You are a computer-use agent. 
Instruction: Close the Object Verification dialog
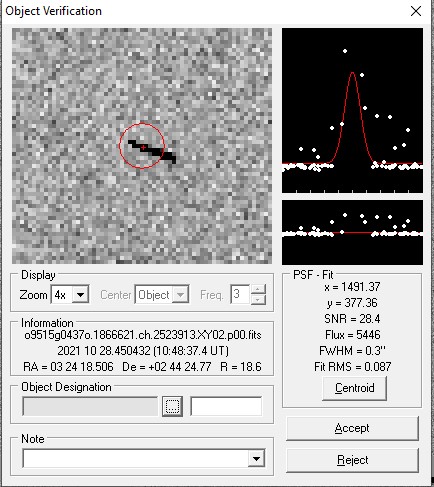[x=416, y=11]
